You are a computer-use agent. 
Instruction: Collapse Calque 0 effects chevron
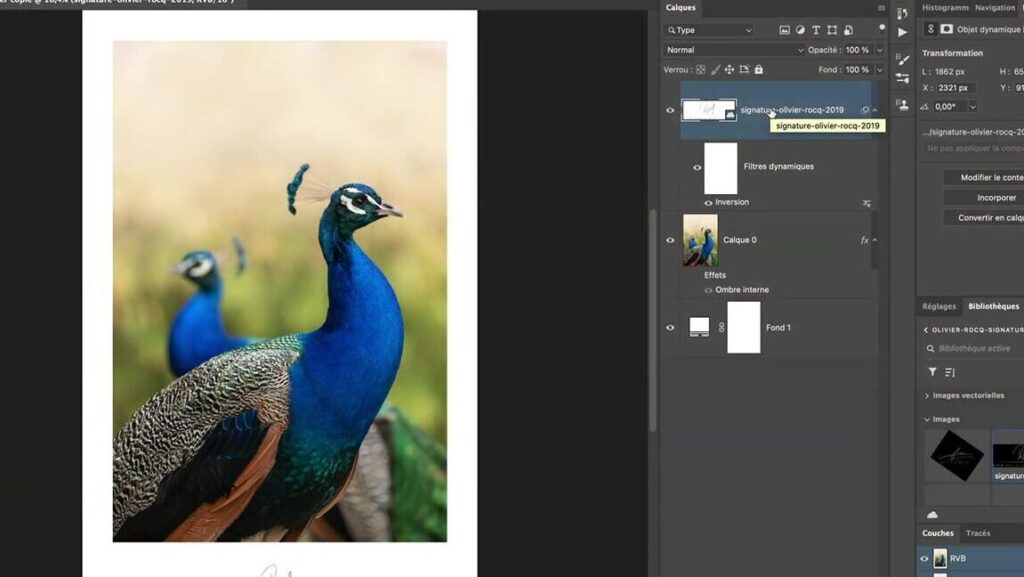coord(875,240)
